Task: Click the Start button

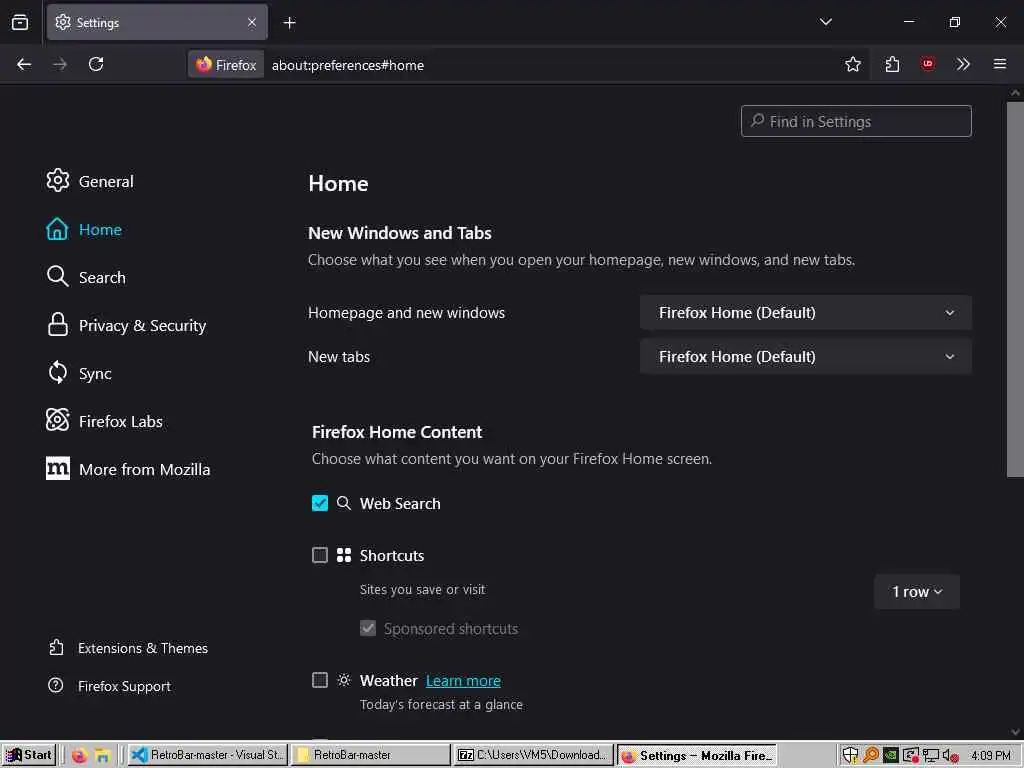Action: [29, 755]
